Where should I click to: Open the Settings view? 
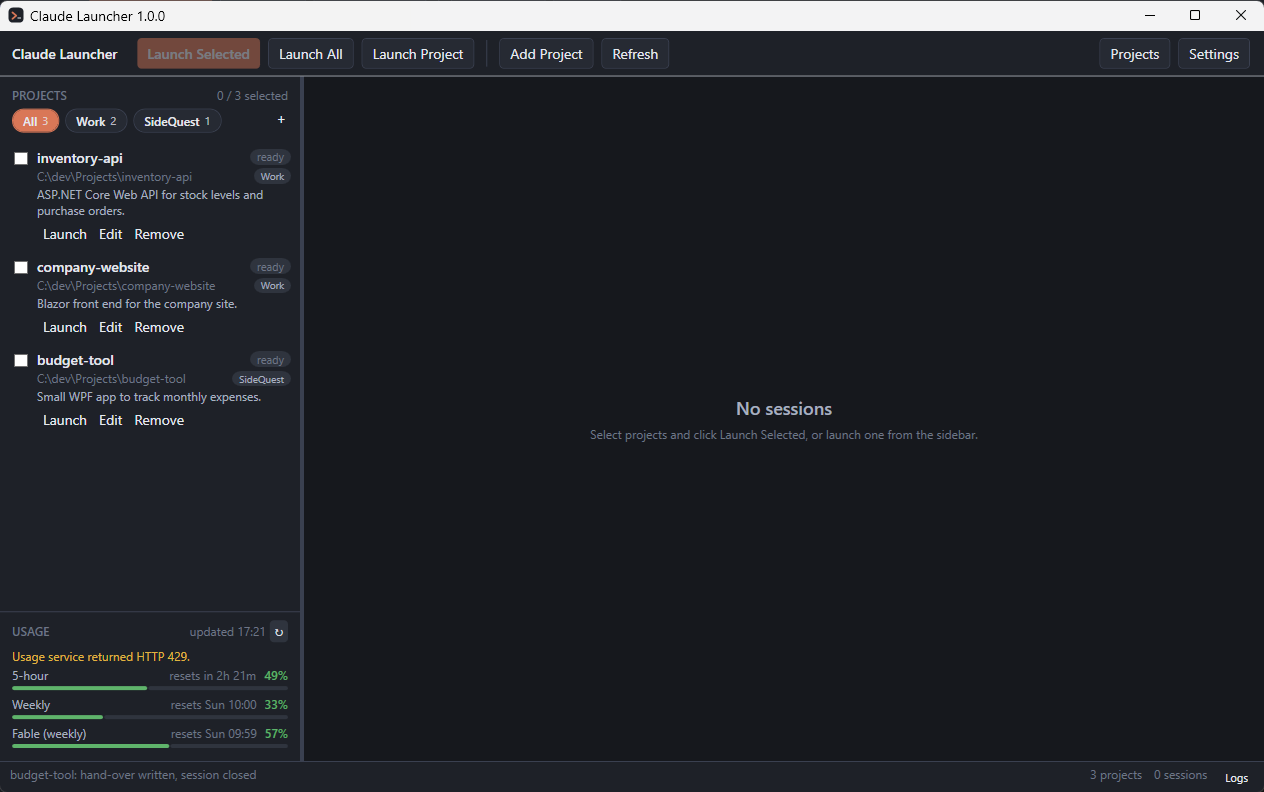tap(1214, 54)
